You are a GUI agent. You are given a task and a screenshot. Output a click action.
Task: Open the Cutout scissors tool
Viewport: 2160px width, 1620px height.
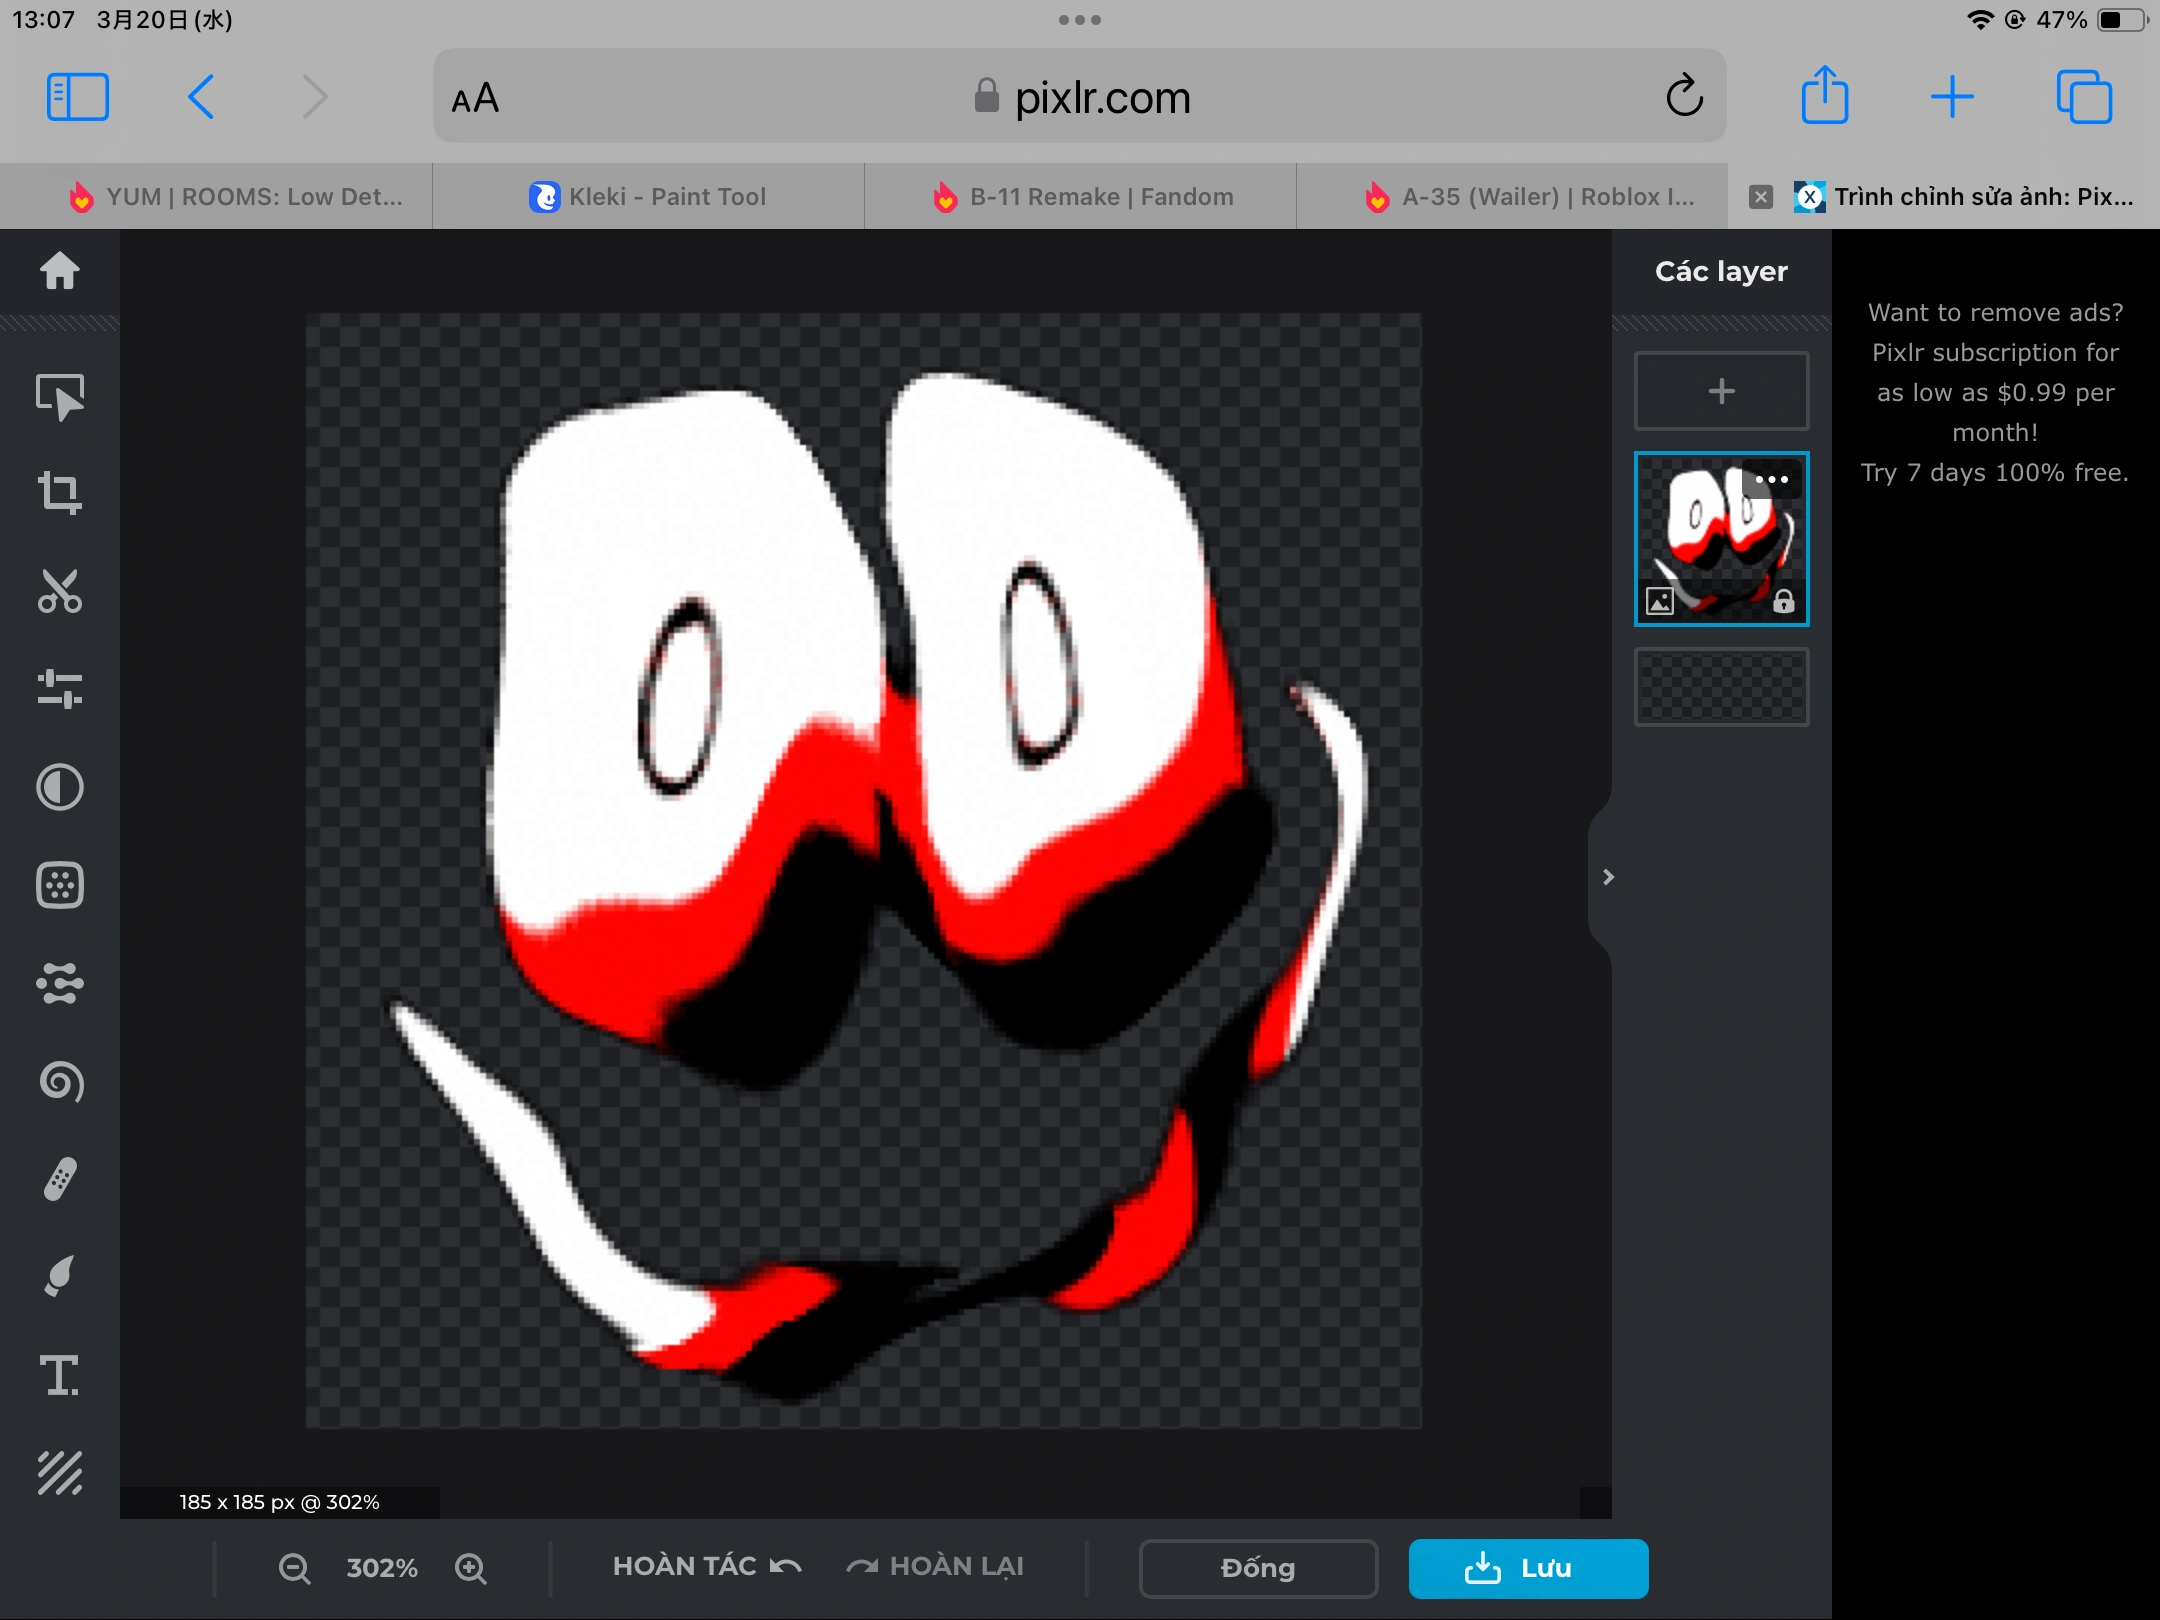click(x=60, y=591)
